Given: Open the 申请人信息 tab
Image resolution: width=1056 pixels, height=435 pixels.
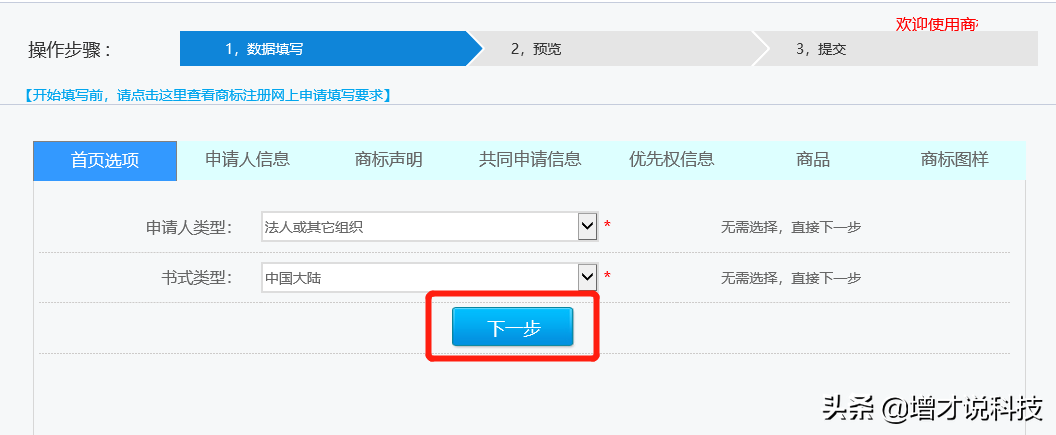Looking at the screenshot, I should [247, 160].
